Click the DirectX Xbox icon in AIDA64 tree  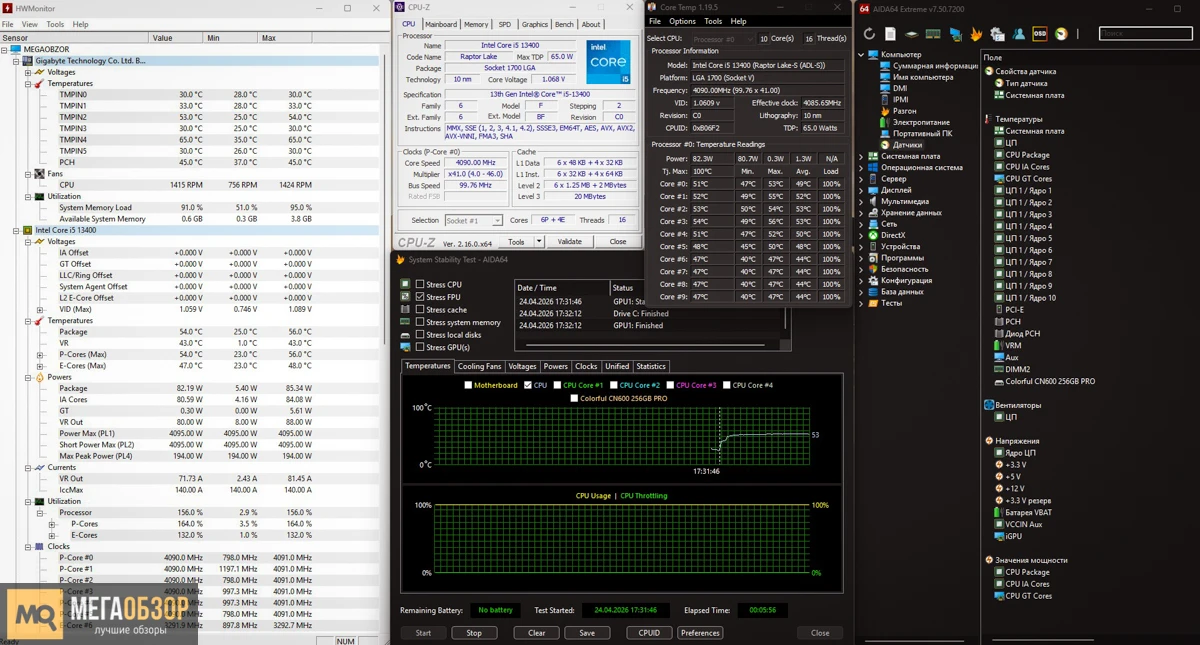[873, 235]
